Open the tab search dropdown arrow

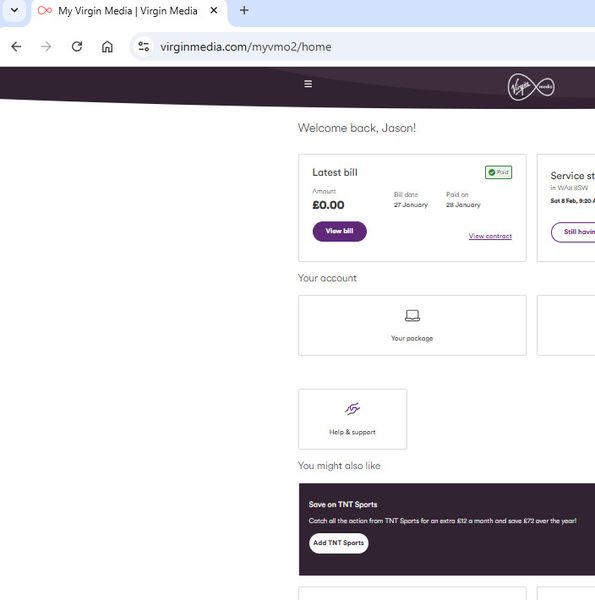pos(14,10)
